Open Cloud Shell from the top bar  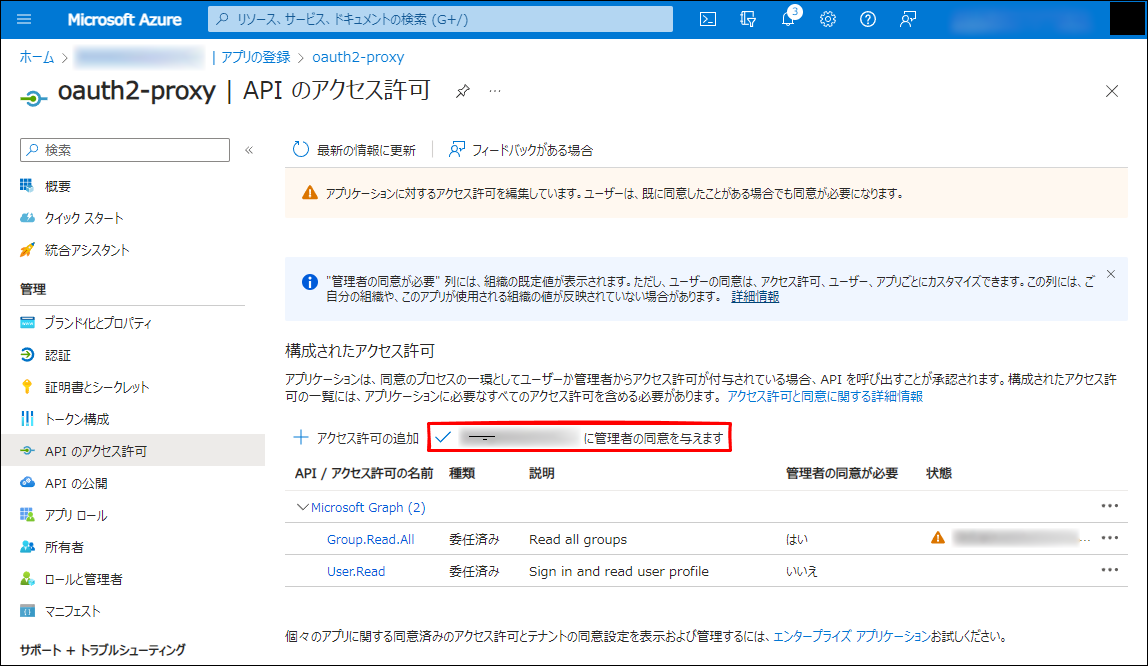[708, 19]
